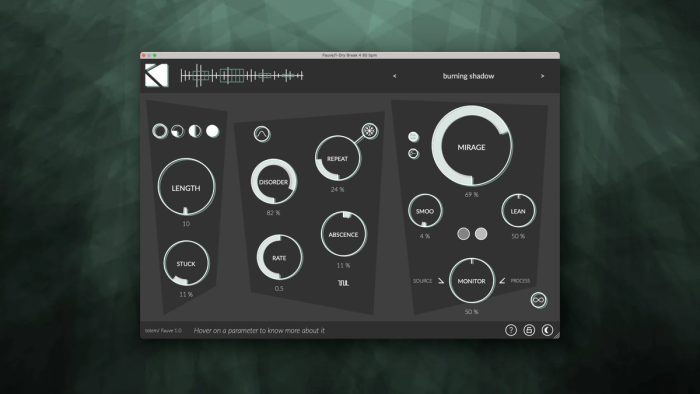
Task: Click the LEAN knob
Action: (518, 211)
